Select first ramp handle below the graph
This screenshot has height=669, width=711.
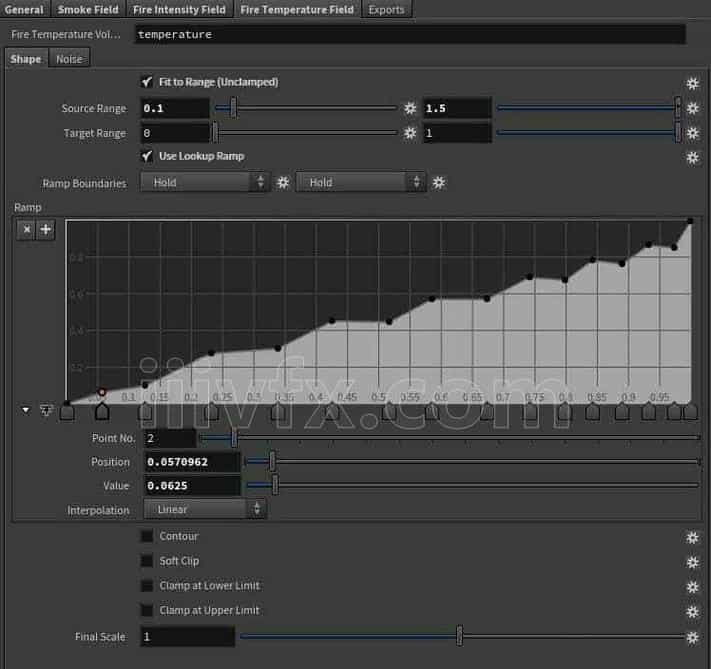pos(67,412)
